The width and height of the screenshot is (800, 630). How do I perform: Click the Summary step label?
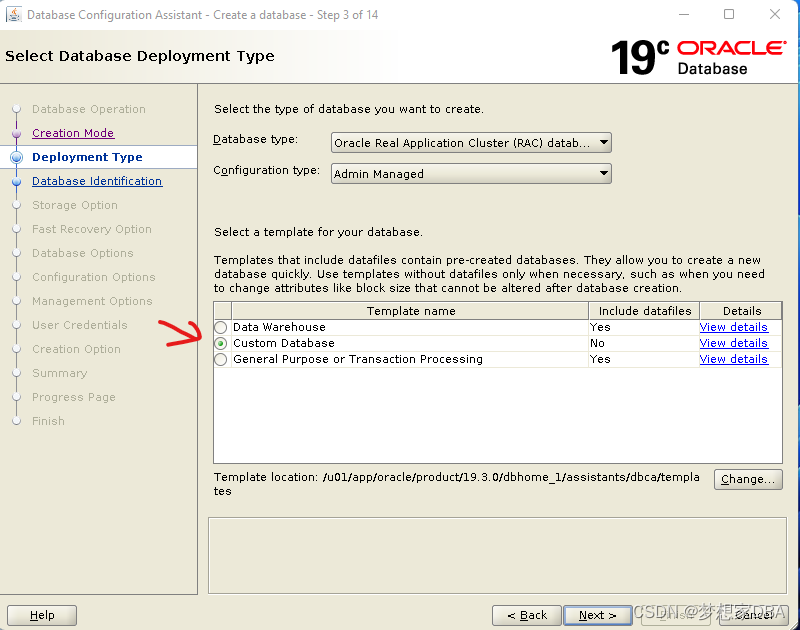coord(60,373)
